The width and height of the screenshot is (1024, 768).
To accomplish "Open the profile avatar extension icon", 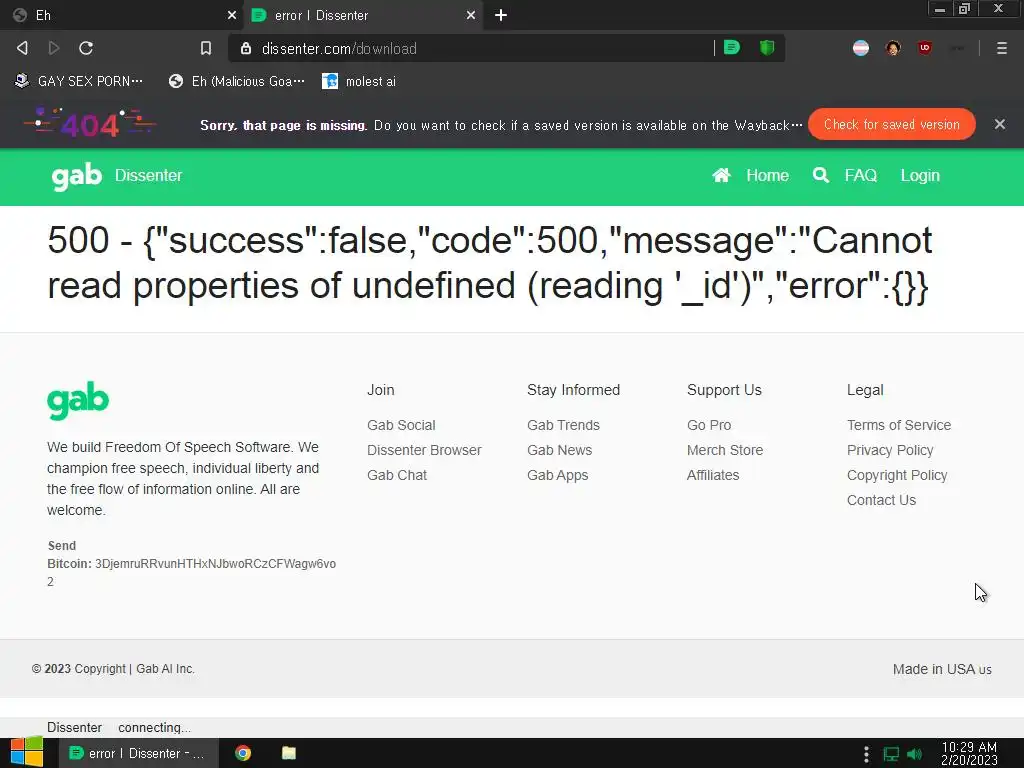I will tap(893, 48).
